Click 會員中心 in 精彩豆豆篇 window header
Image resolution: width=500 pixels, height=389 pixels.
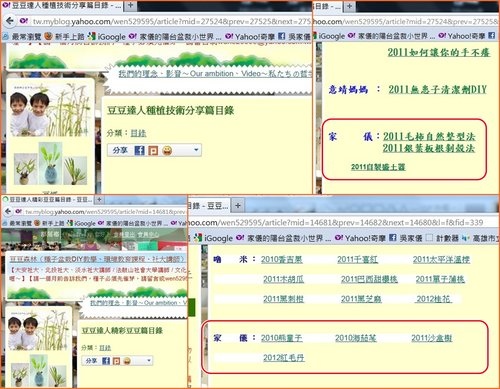tap(149, 235)
